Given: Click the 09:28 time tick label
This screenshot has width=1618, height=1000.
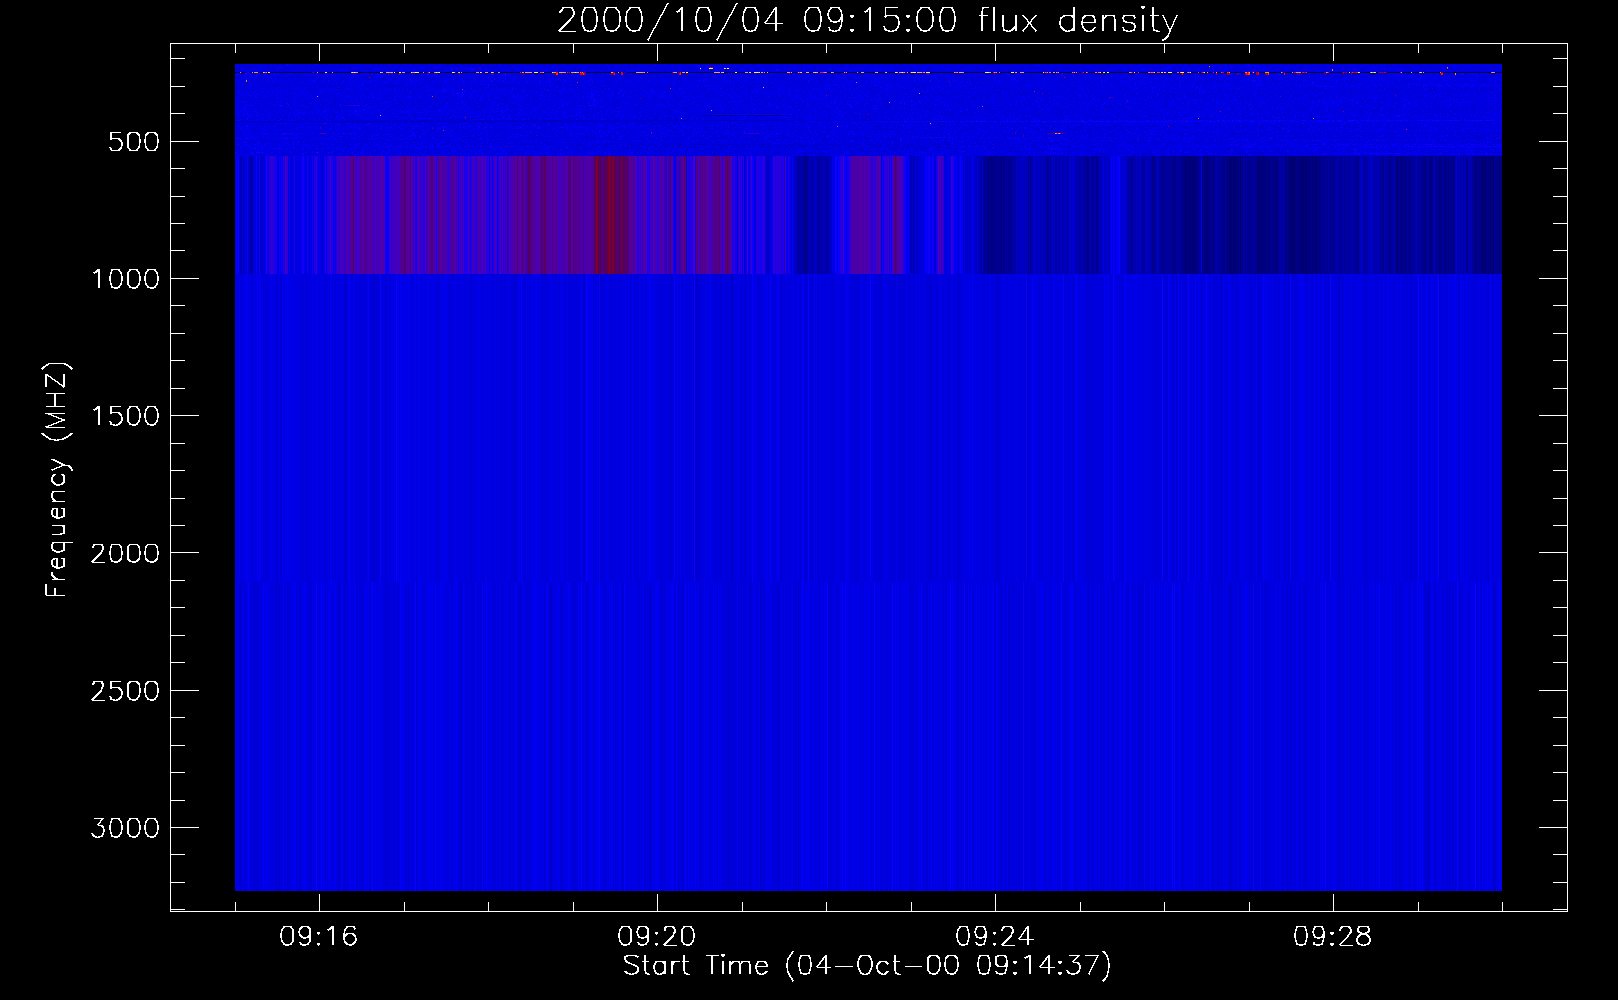Looking at the screenshot, I should pos(1332,937).
